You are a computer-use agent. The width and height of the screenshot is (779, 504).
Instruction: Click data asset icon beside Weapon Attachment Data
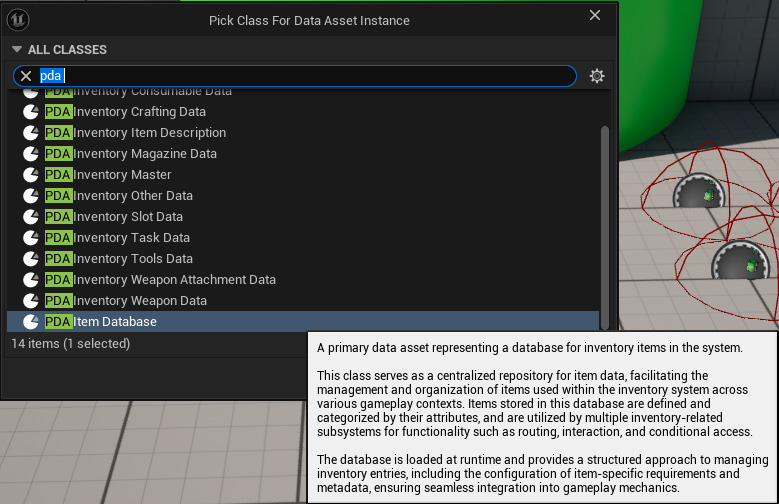coord(31,279)
